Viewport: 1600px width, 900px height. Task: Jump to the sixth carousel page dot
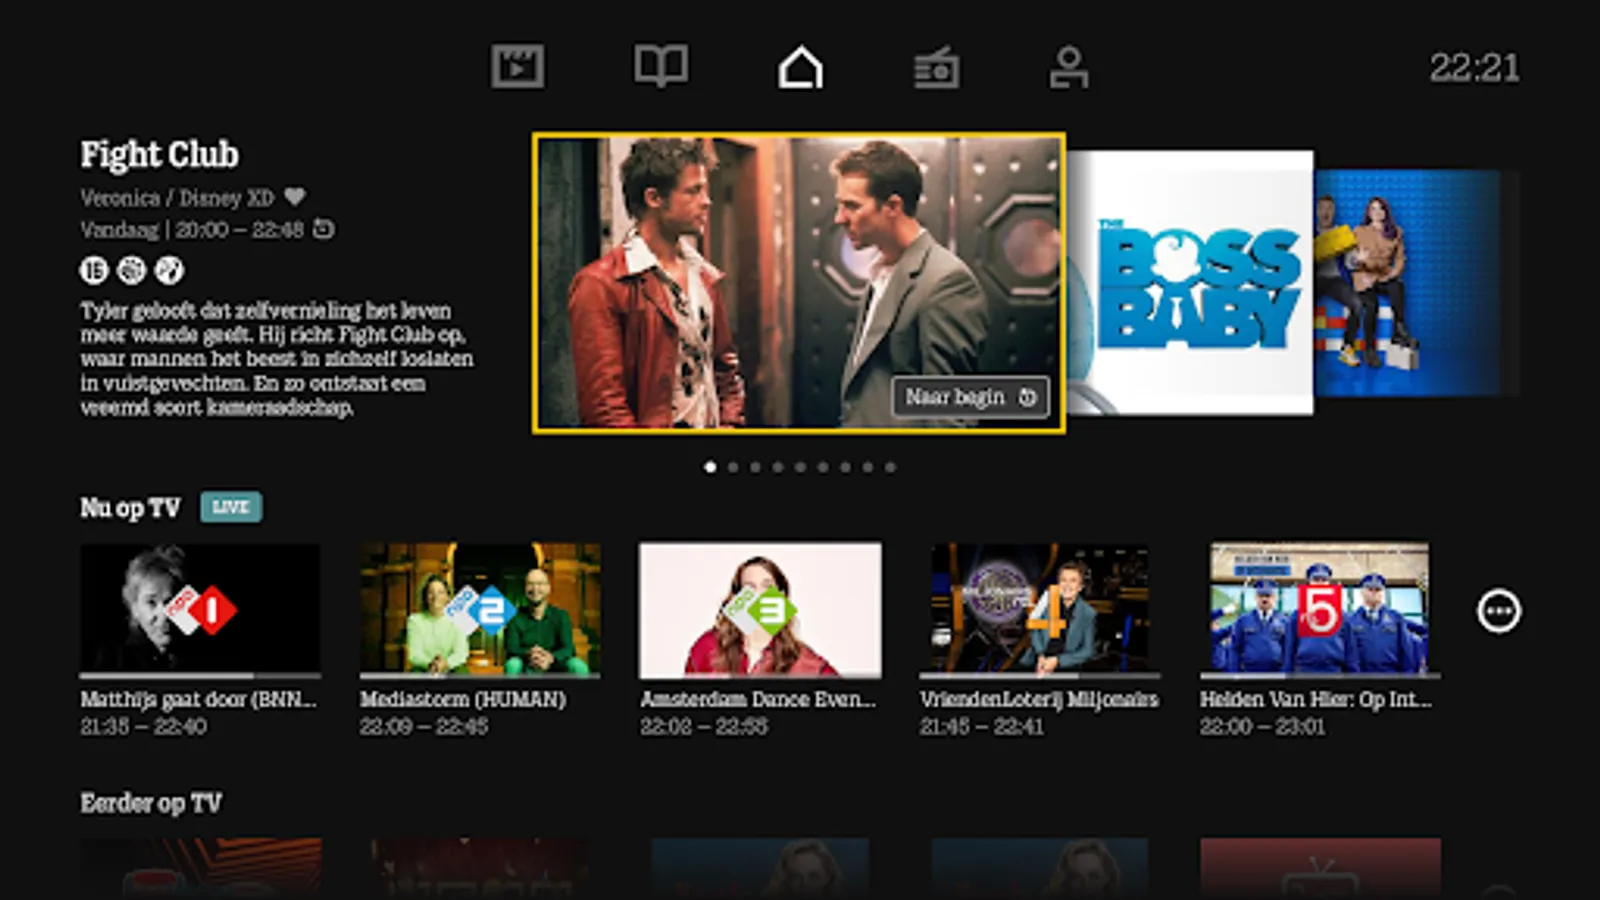[823, 467]
